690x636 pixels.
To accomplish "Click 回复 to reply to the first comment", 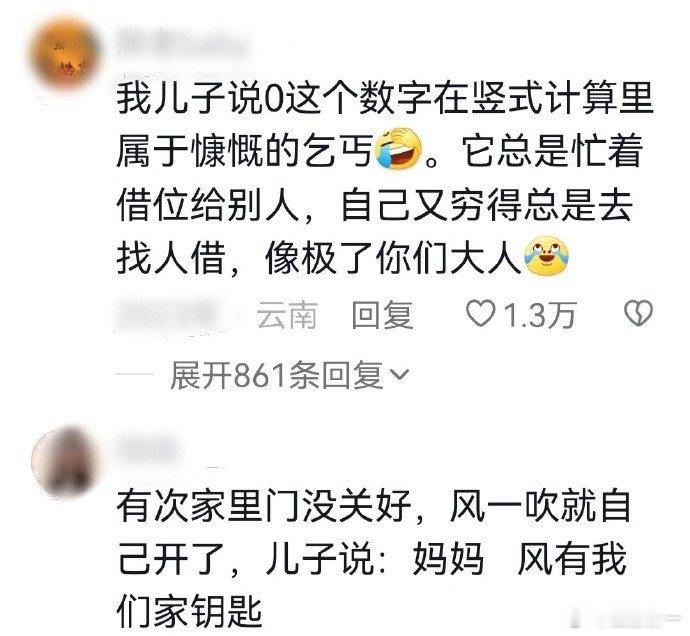I will point(383,314).
